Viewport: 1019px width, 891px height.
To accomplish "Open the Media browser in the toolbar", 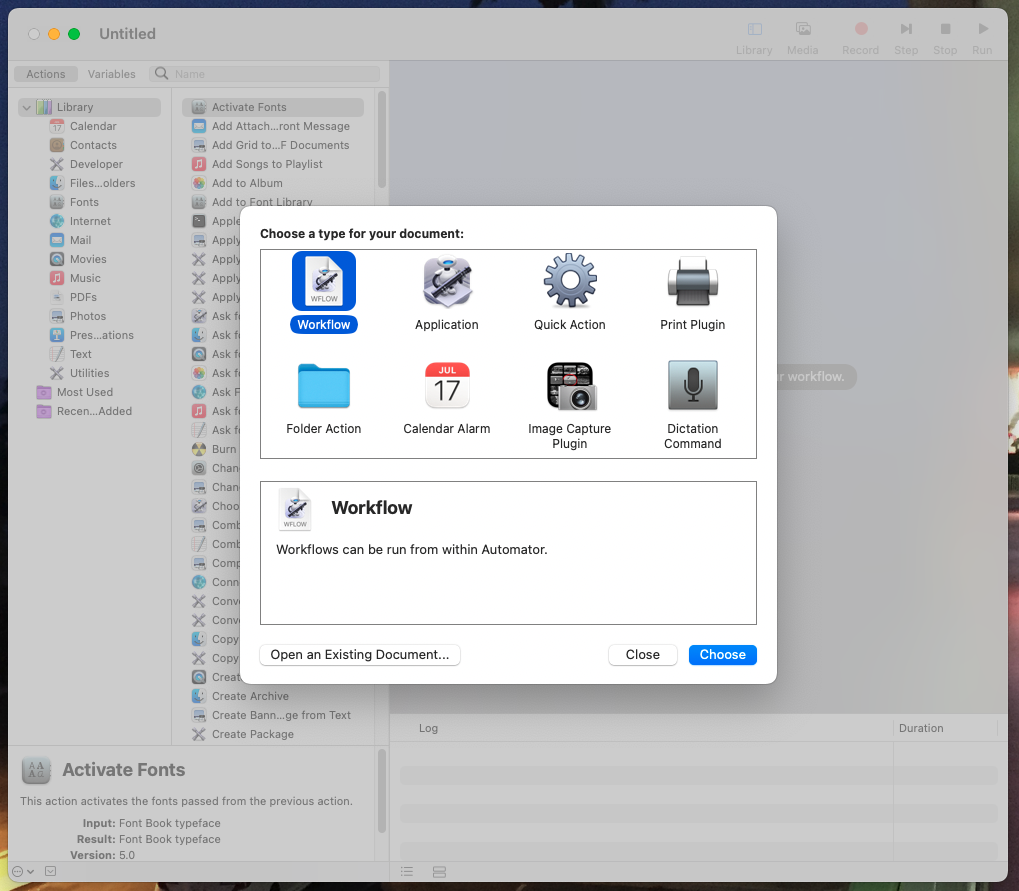I will coord(802,32).
